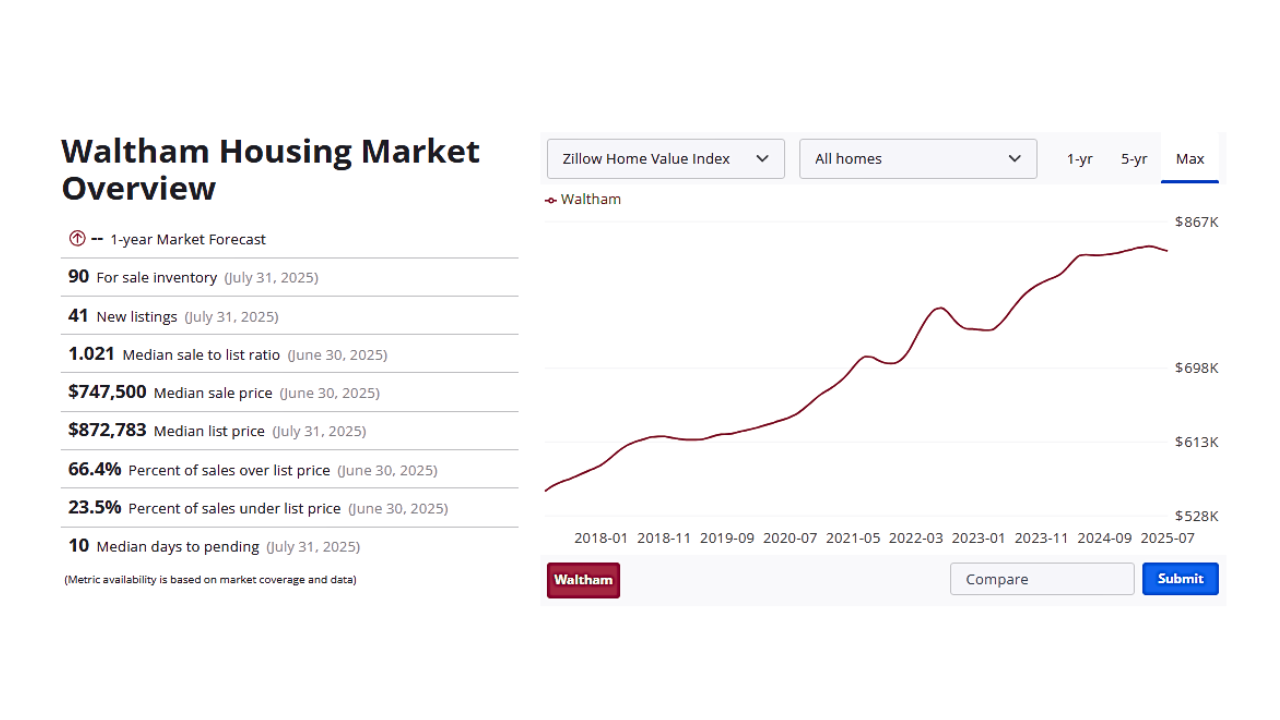The width and height of the screenshot is (1280, 720).
Task: Click the $528K axis label
Action: (x=1196, y=516)
